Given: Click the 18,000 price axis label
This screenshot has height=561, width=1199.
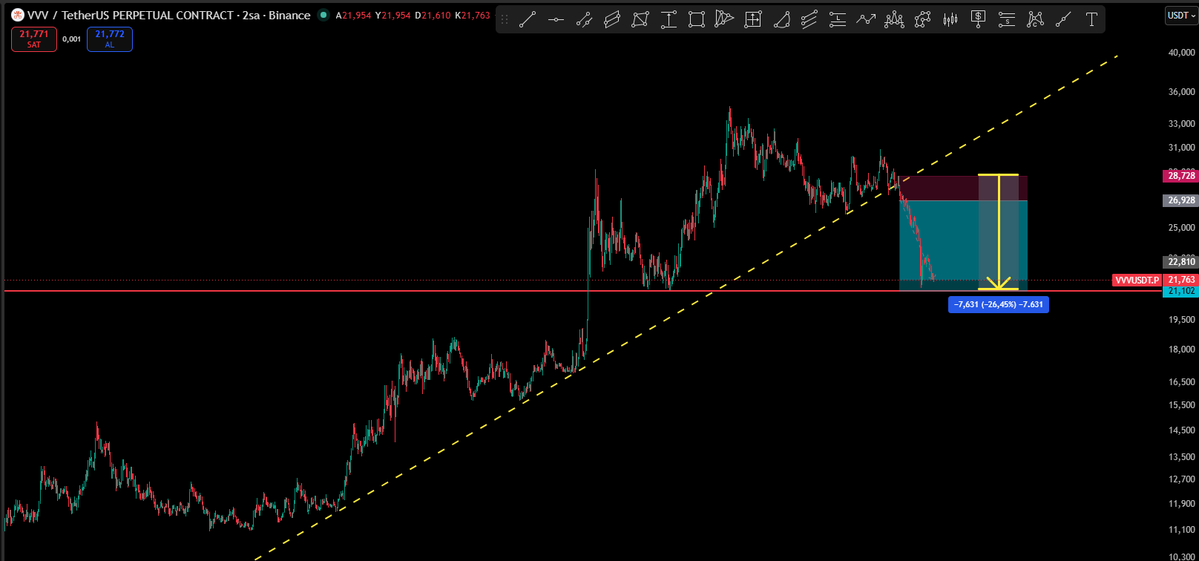Looking at the screenshot, I should (1180, 350).
